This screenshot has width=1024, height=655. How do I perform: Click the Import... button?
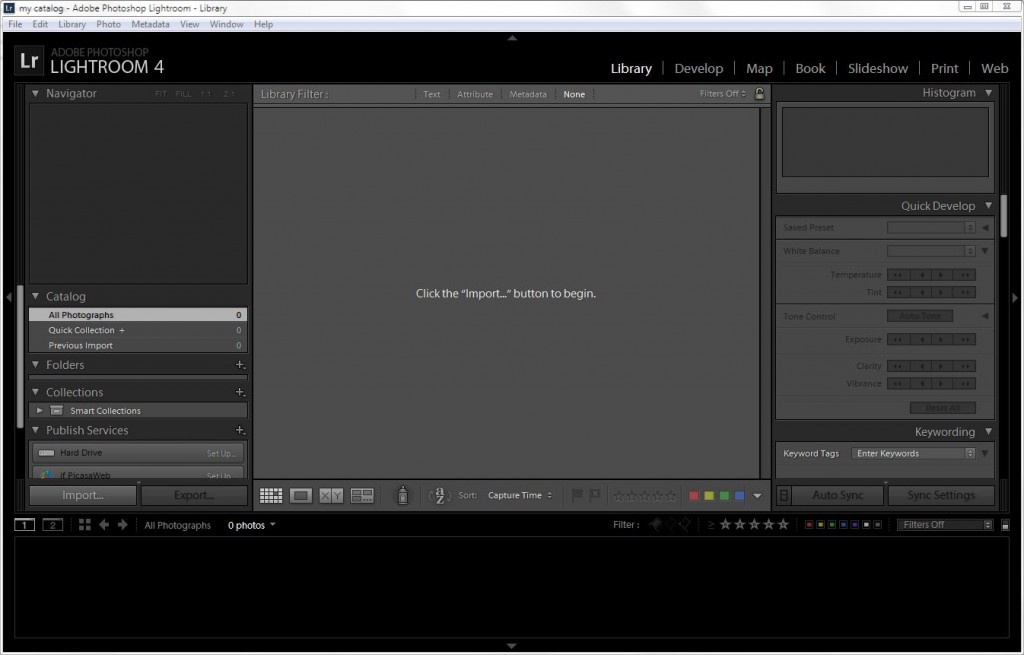83,495
